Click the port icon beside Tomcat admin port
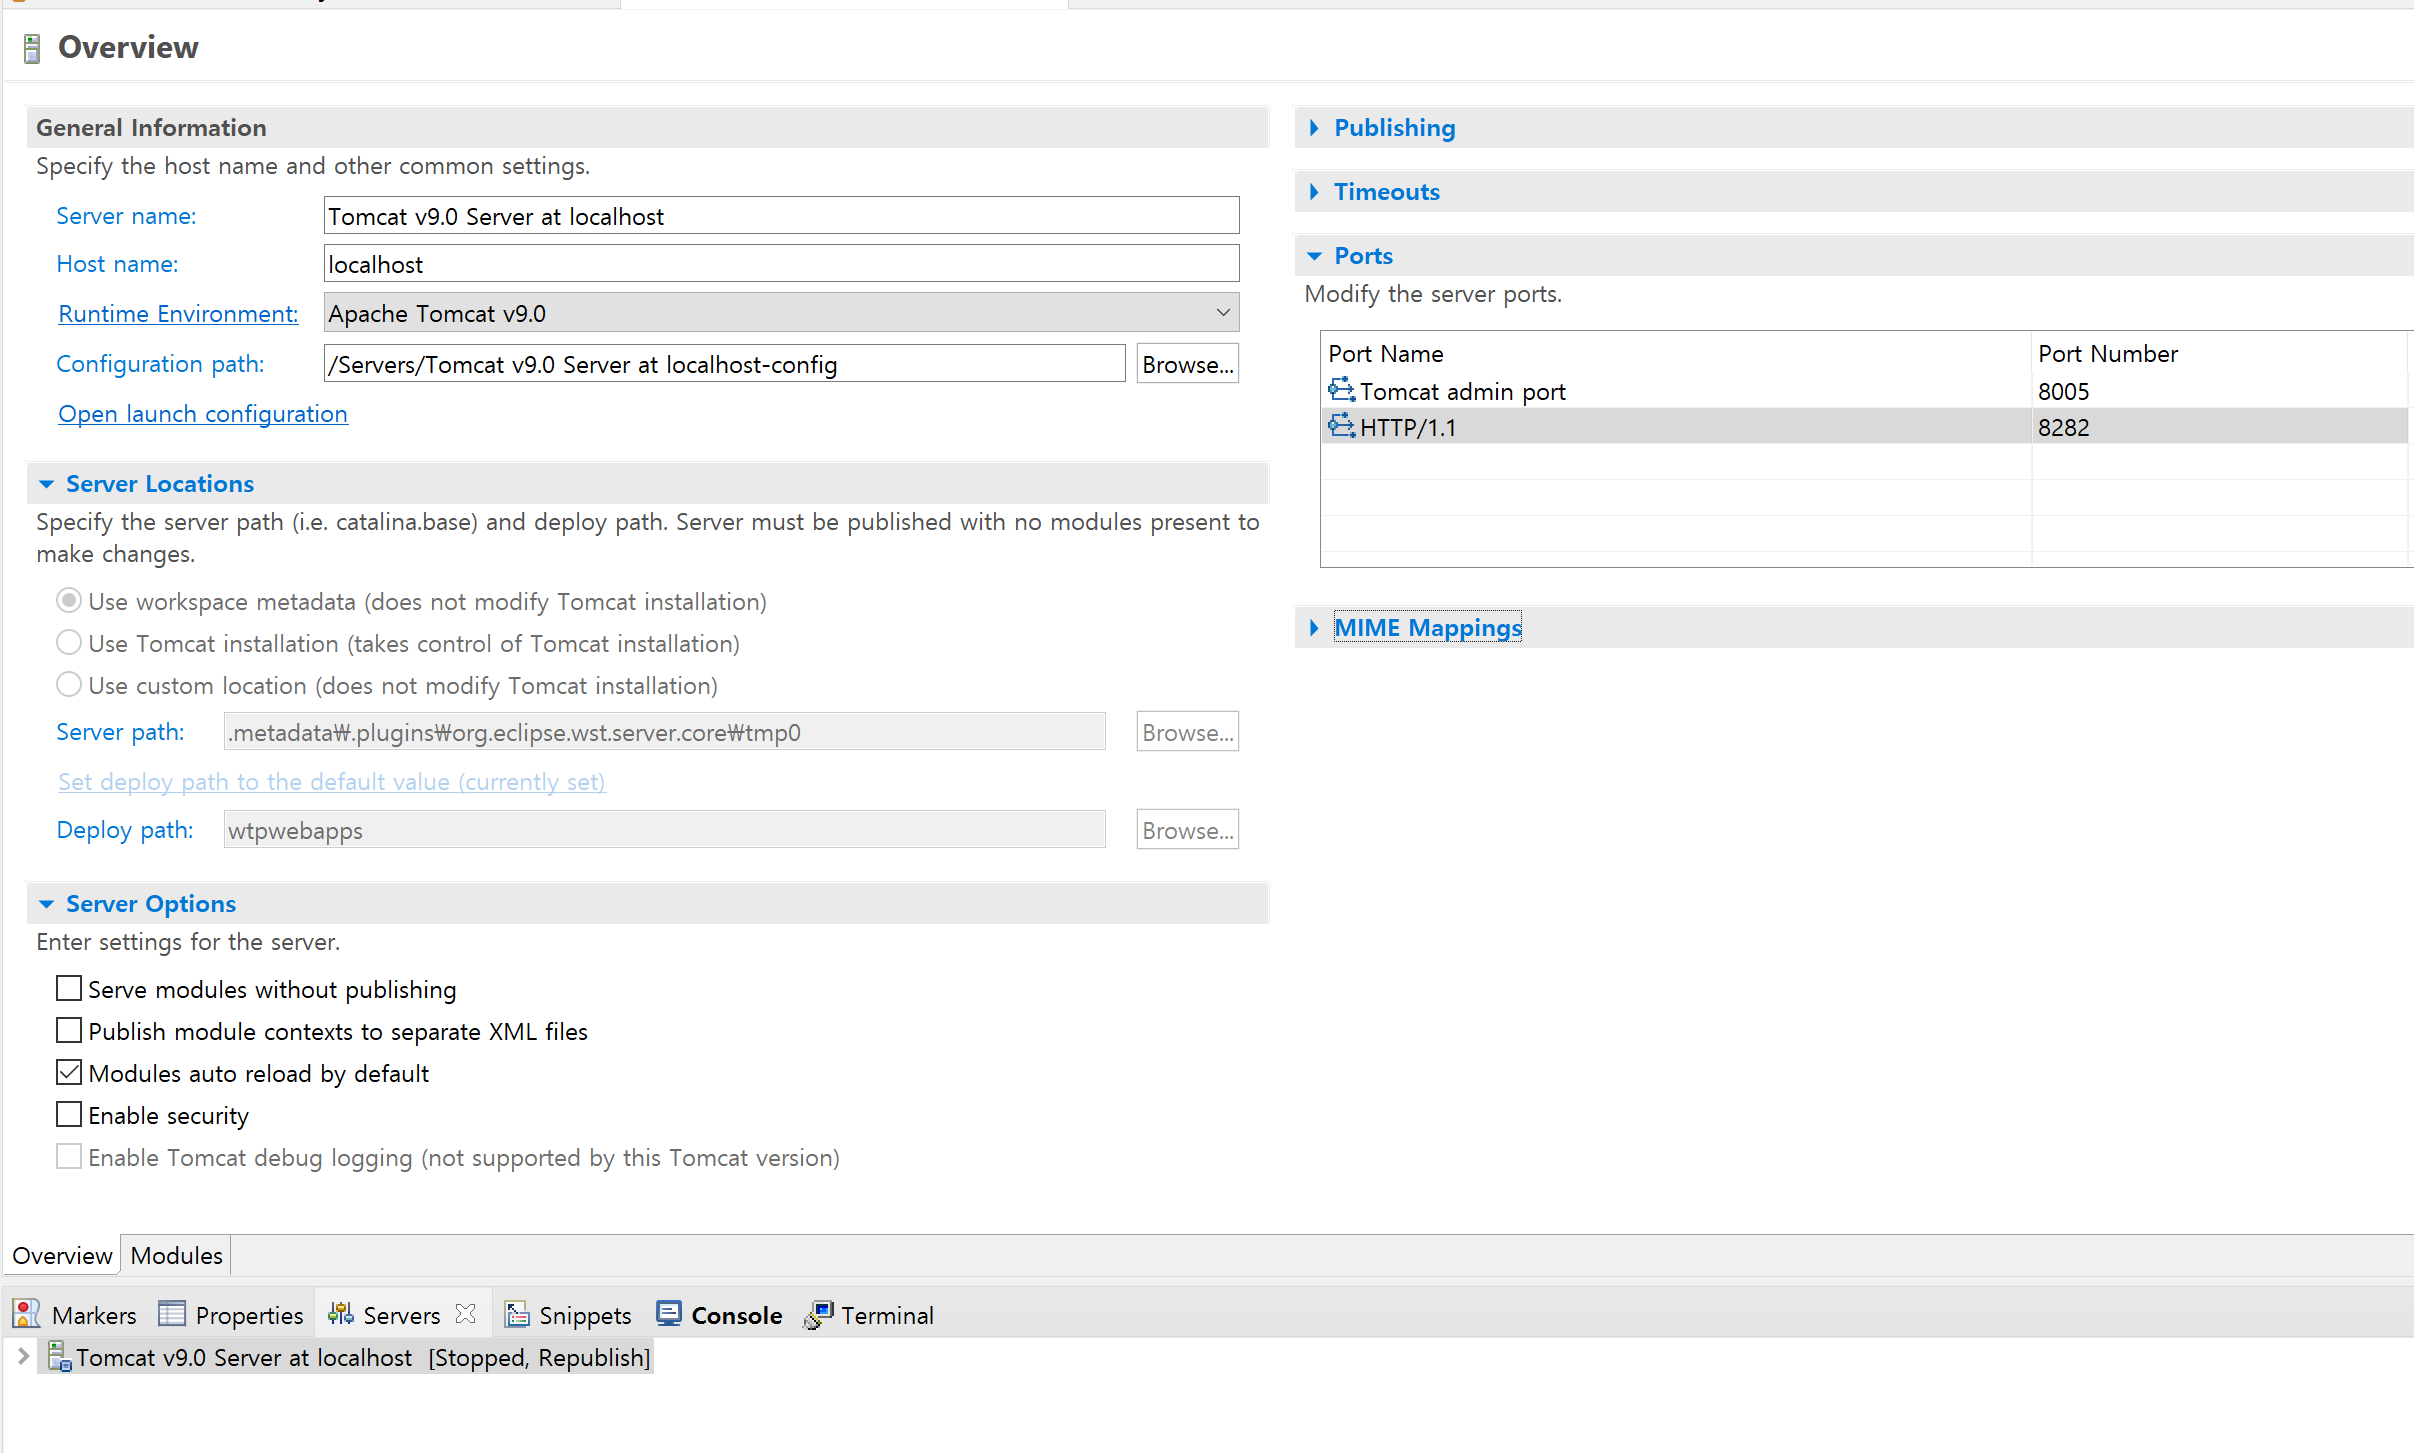Viewport: 2414px width, 1453px height. [1340, 390]
